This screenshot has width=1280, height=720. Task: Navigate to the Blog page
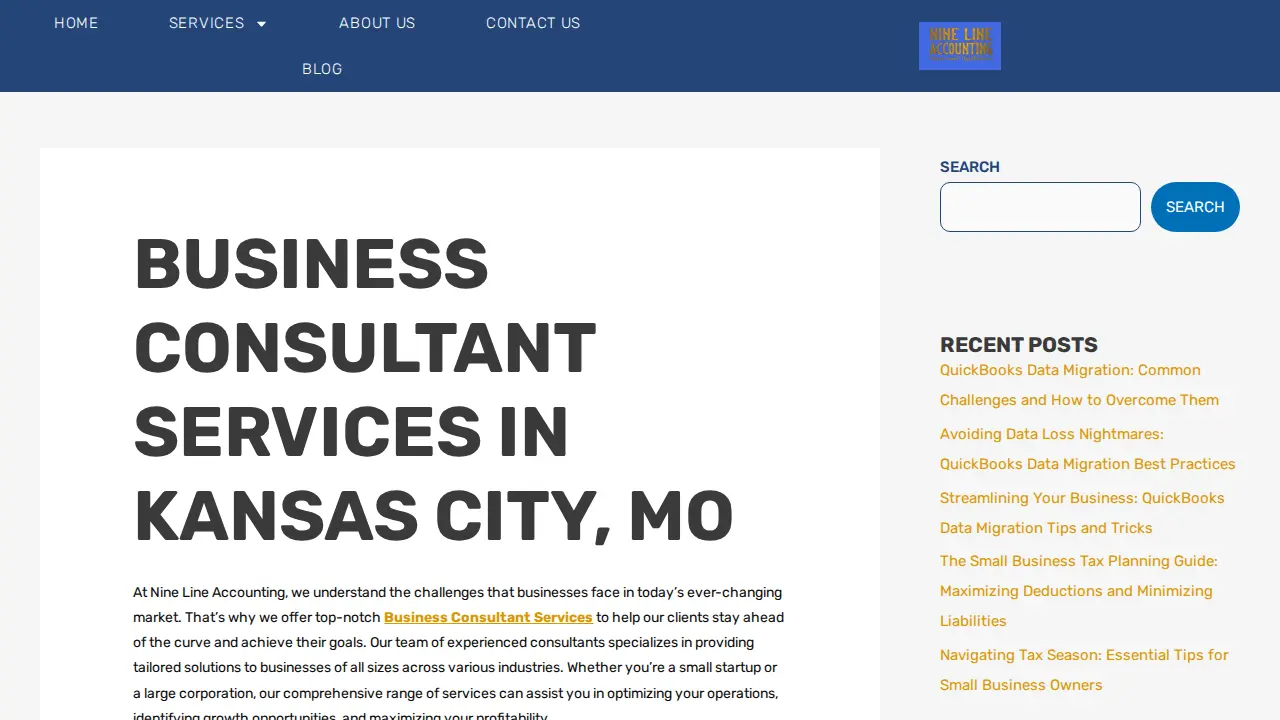[322, 69]
